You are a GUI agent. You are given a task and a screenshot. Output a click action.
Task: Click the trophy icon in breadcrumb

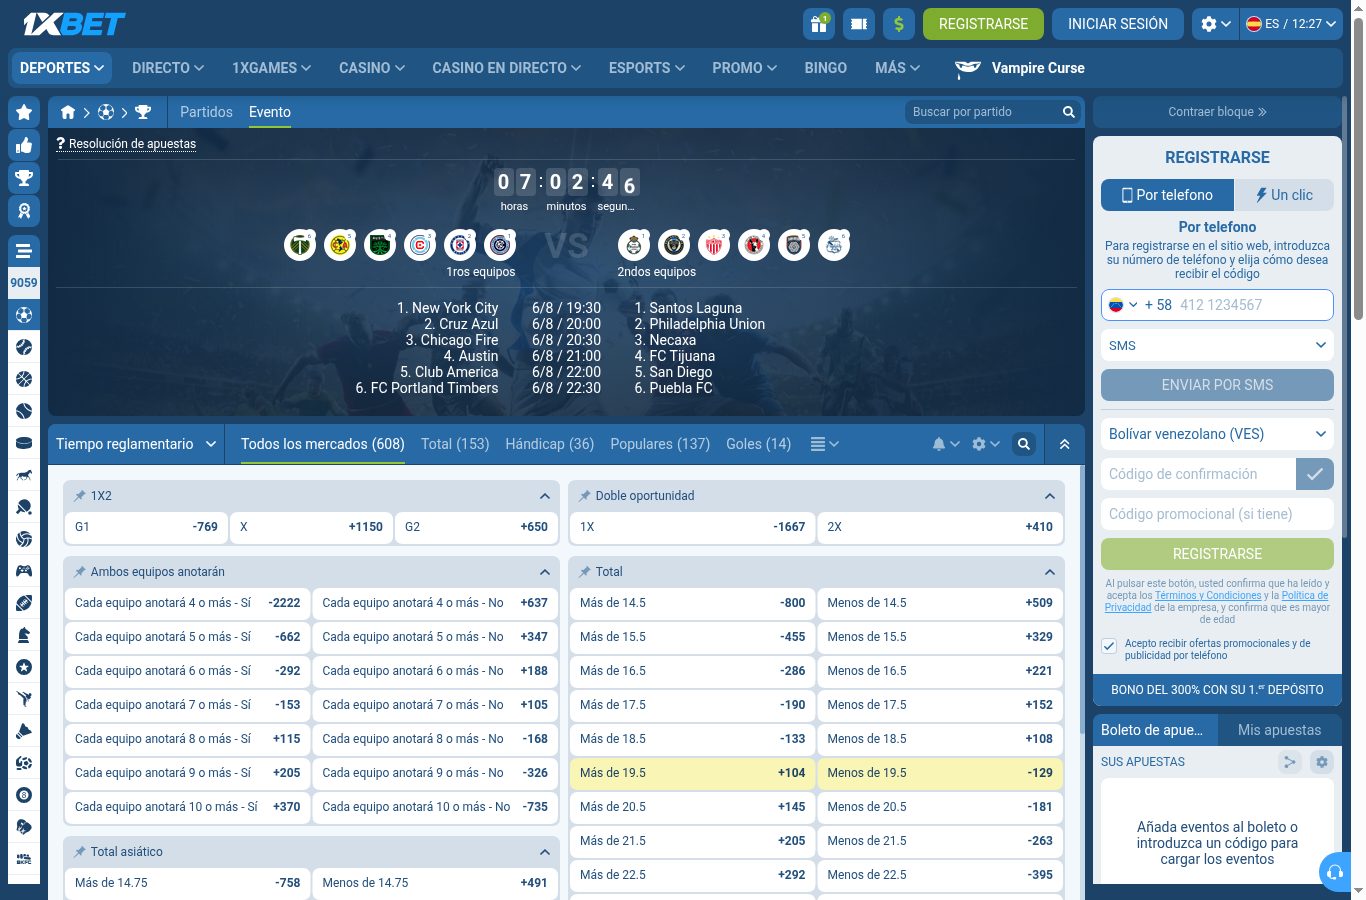point(143,112)
